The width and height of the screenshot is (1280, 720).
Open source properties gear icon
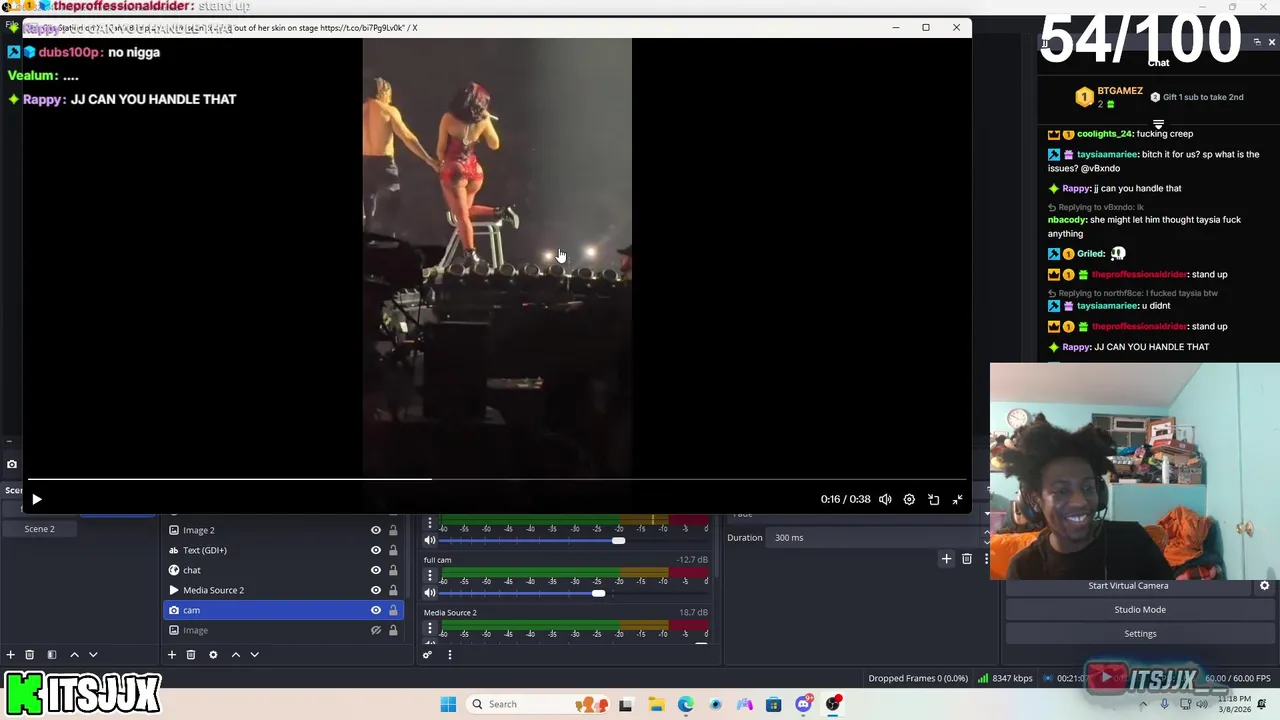213,655
